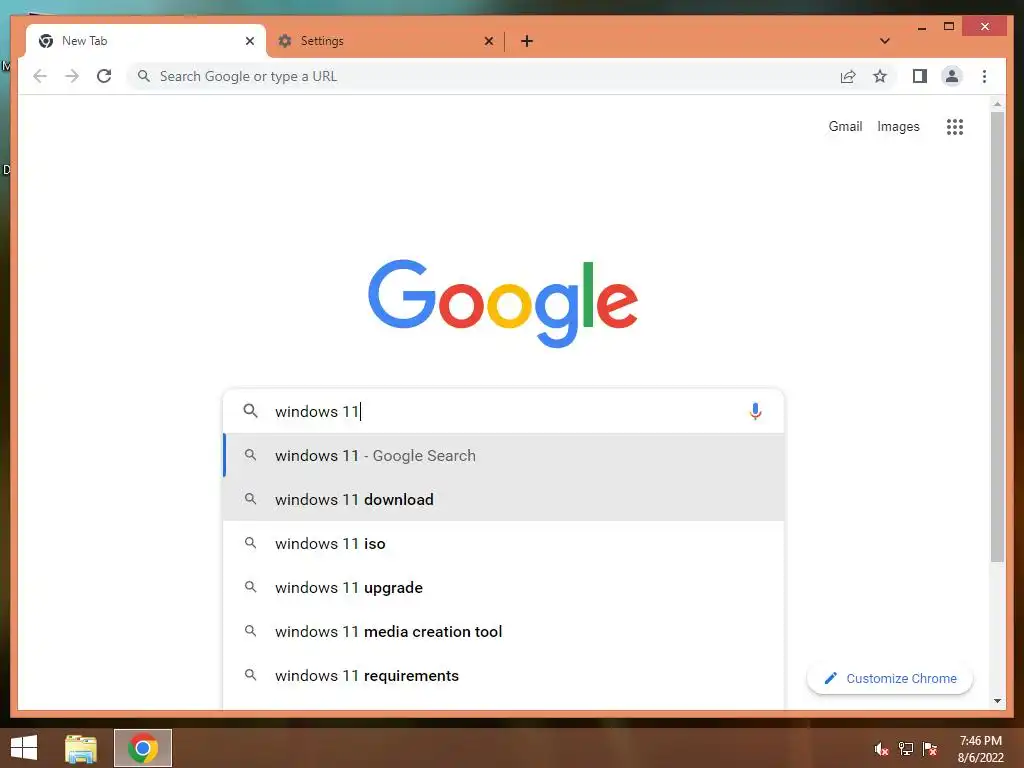Choose 'windows 11 download' suggestion
The width and height of the screenshot is (1024, 768).
coord(504,500)
